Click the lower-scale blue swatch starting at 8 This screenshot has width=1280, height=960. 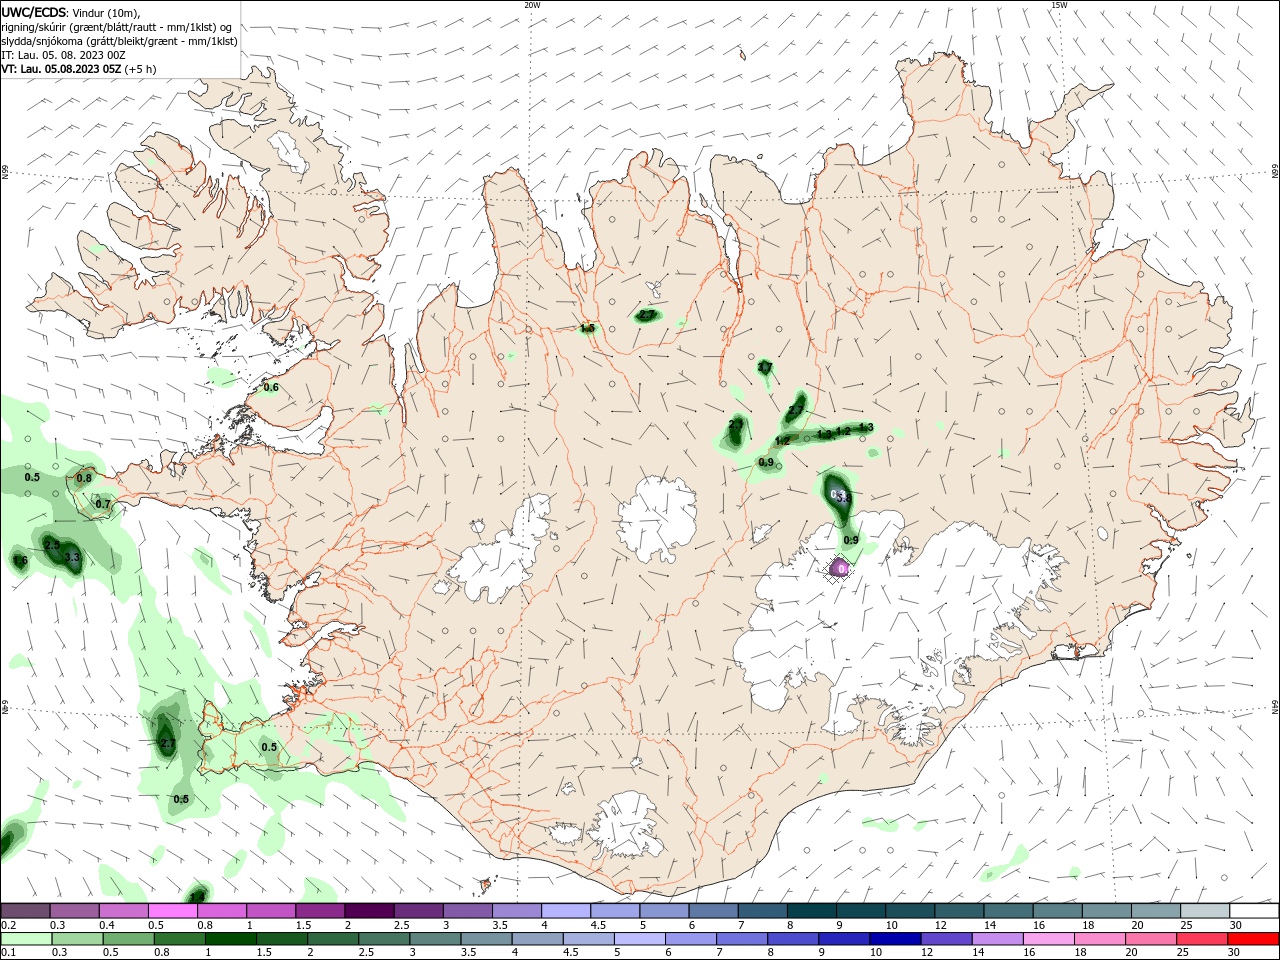click(x=793, y=939)
